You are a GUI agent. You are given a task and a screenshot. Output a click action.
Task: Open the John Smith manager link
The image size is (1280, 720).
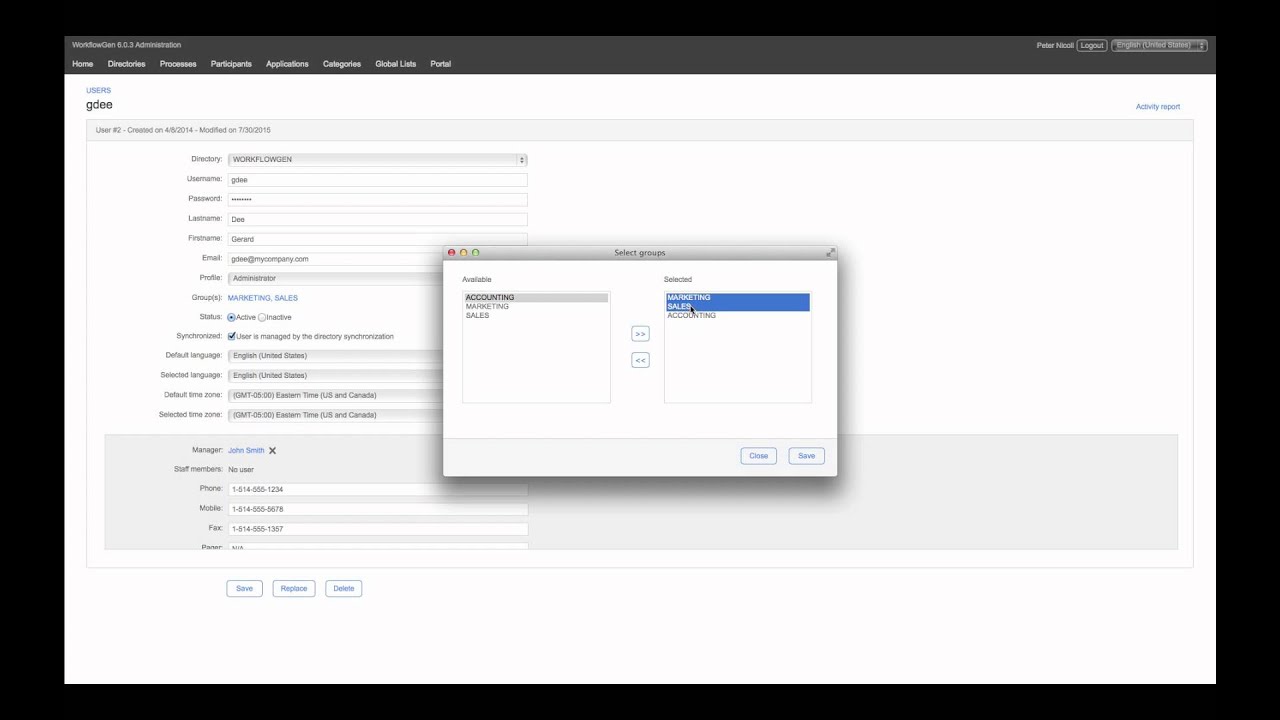point(246,451)
